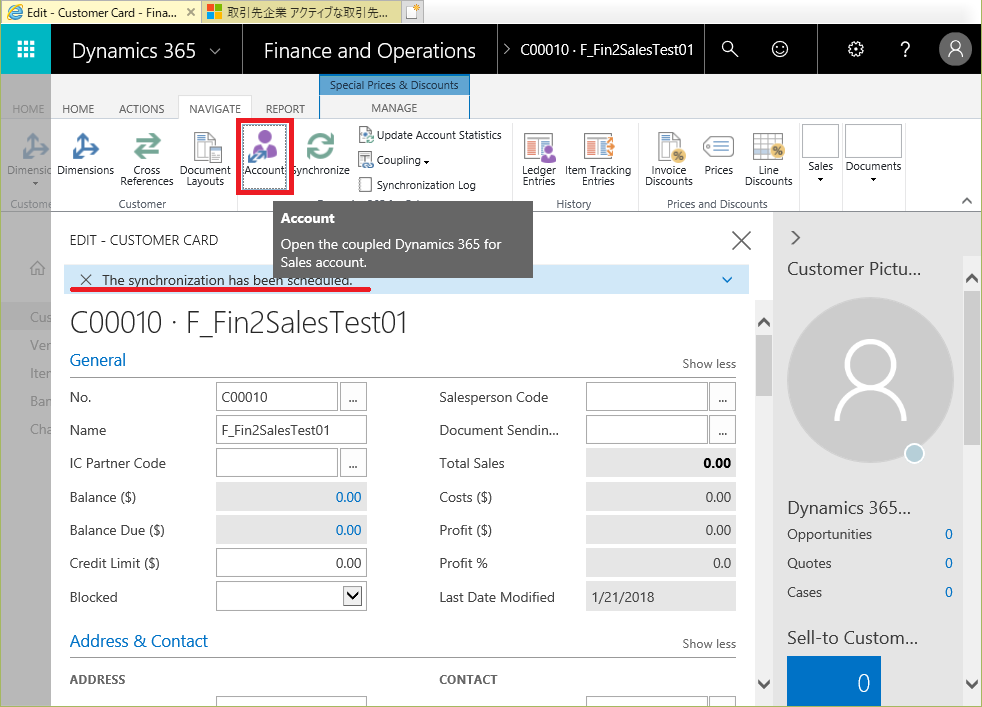982x707 pixels.
Task: Collapse the FactBox pane arrow
Action: 795,238
